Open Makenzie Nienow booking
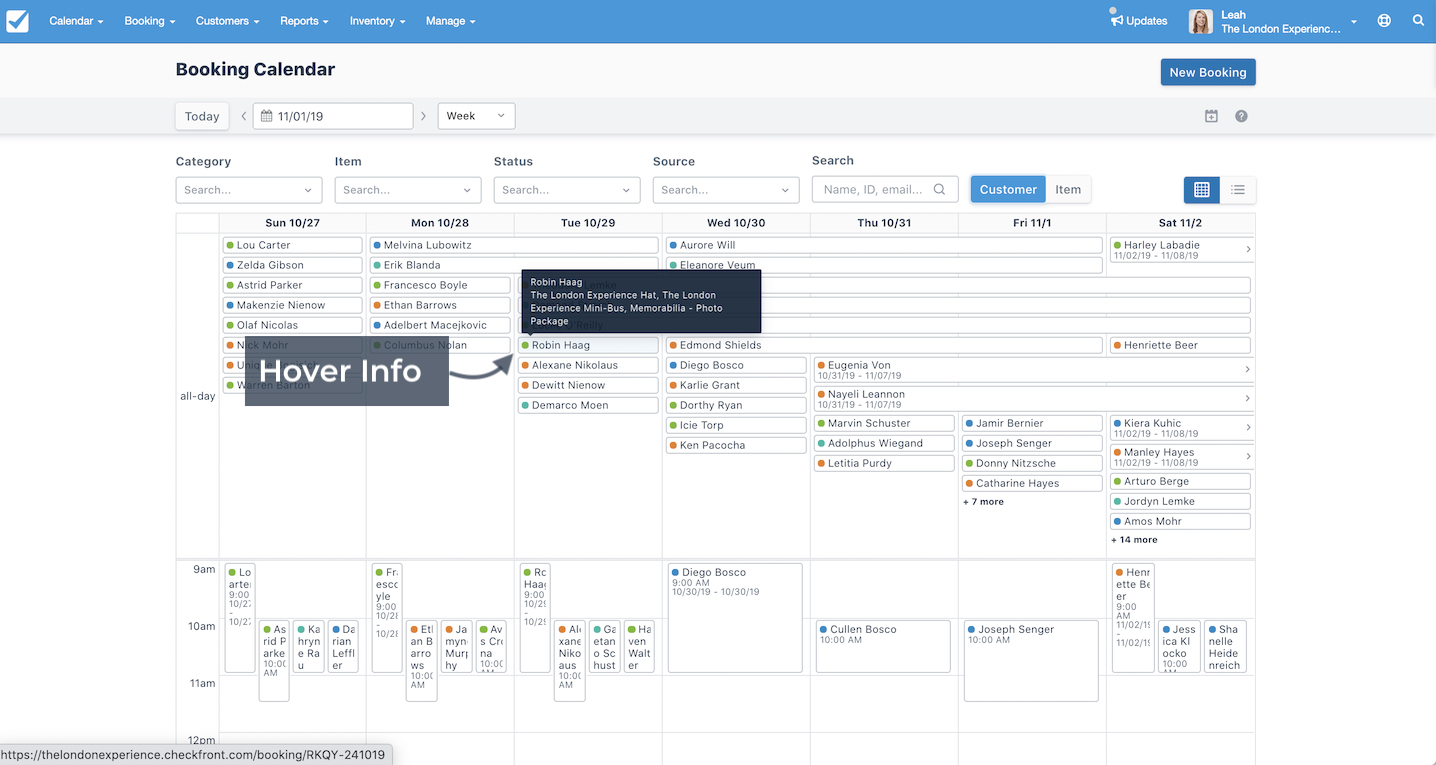Screen dimensions: 1436x765 292,305
